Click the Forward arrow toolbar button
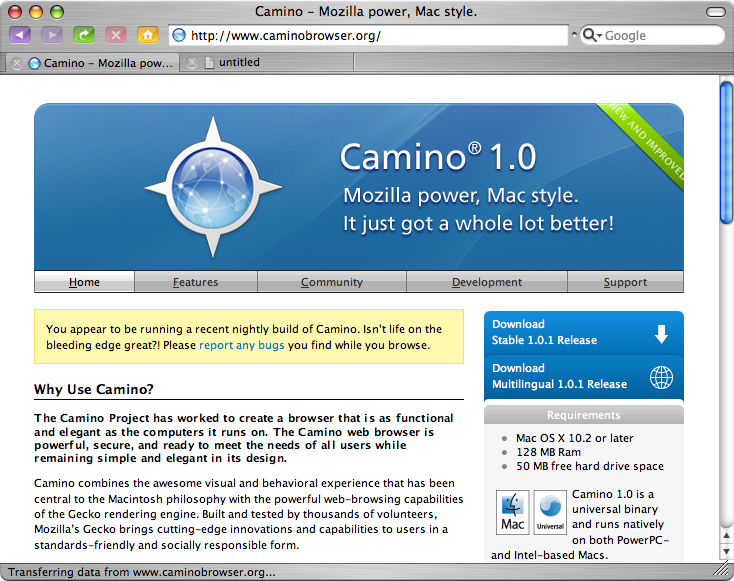The width and height of the screenshot is (734, 581). tap(52, 35)
